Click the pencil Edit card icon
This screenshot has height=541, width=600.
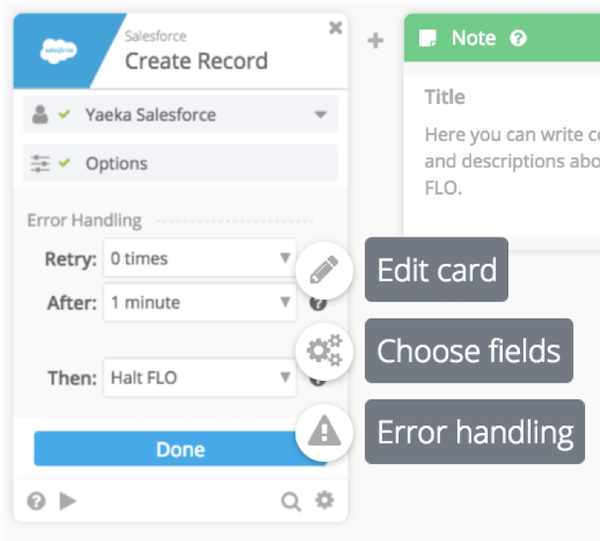tap(324, 270)
